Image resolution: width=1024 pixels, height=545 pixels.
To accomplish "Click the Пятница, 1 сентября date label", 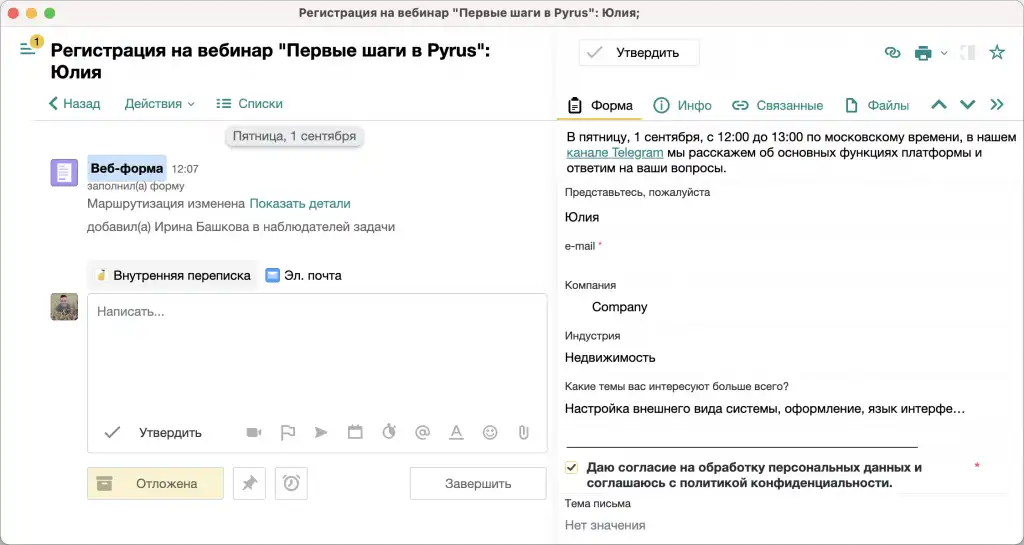I will click(295, 136).
